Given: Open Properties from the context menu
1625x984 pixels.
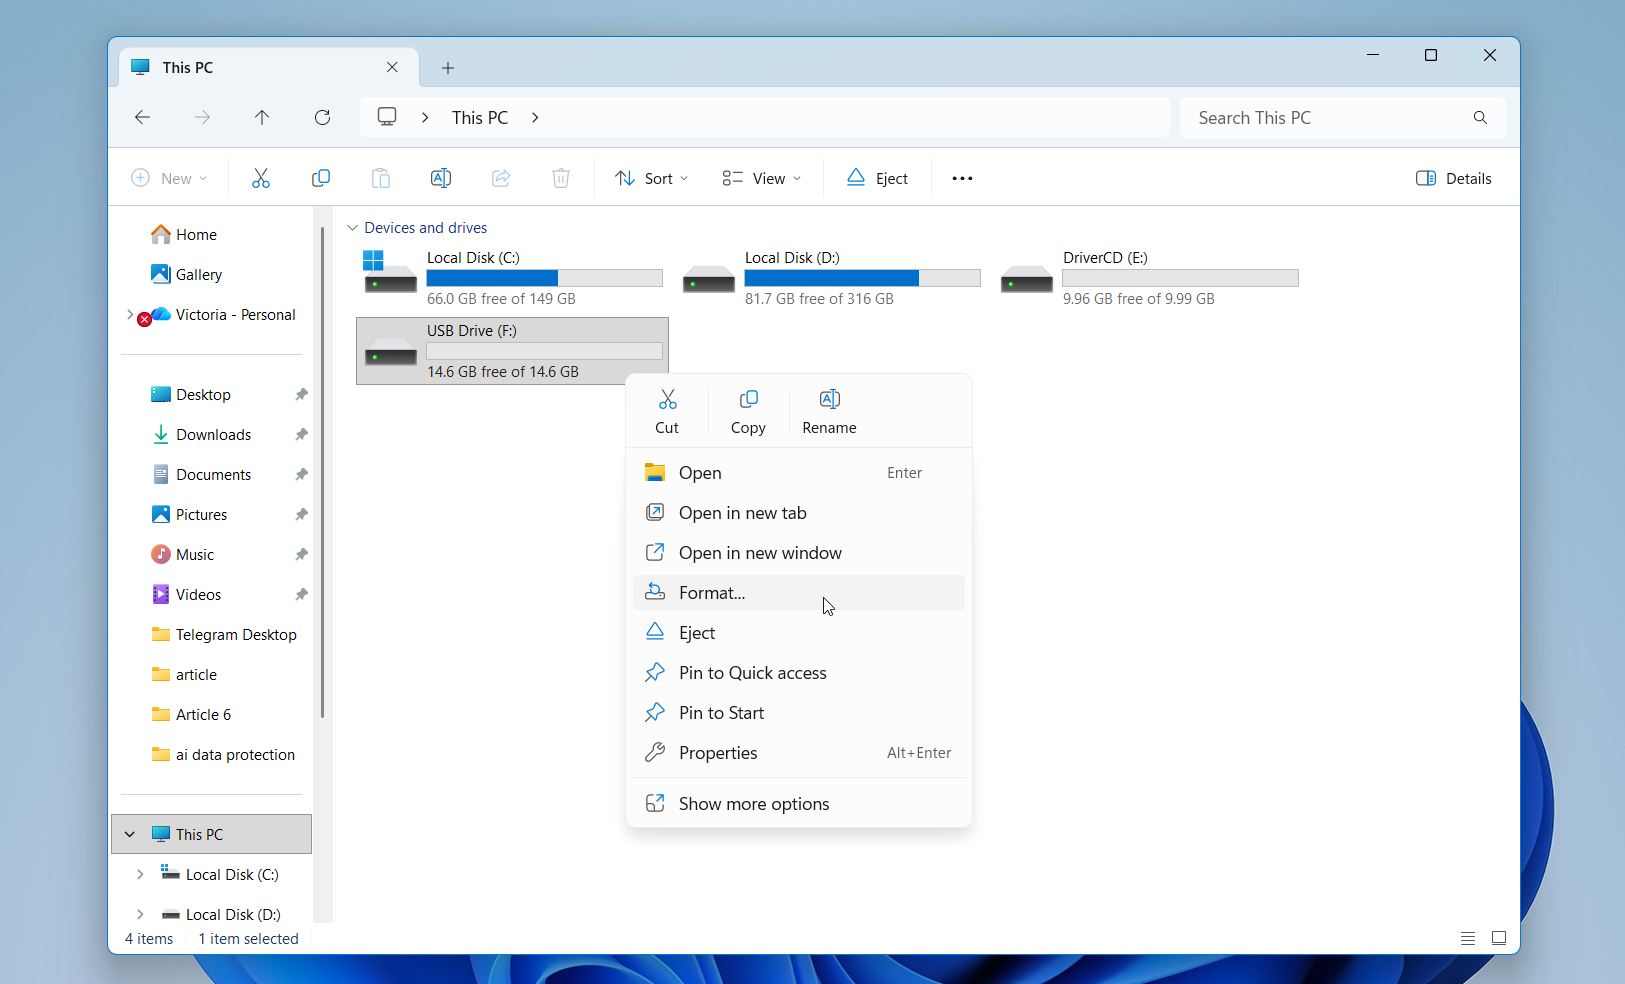Looking at the screenshot, I should coord(799,753).
